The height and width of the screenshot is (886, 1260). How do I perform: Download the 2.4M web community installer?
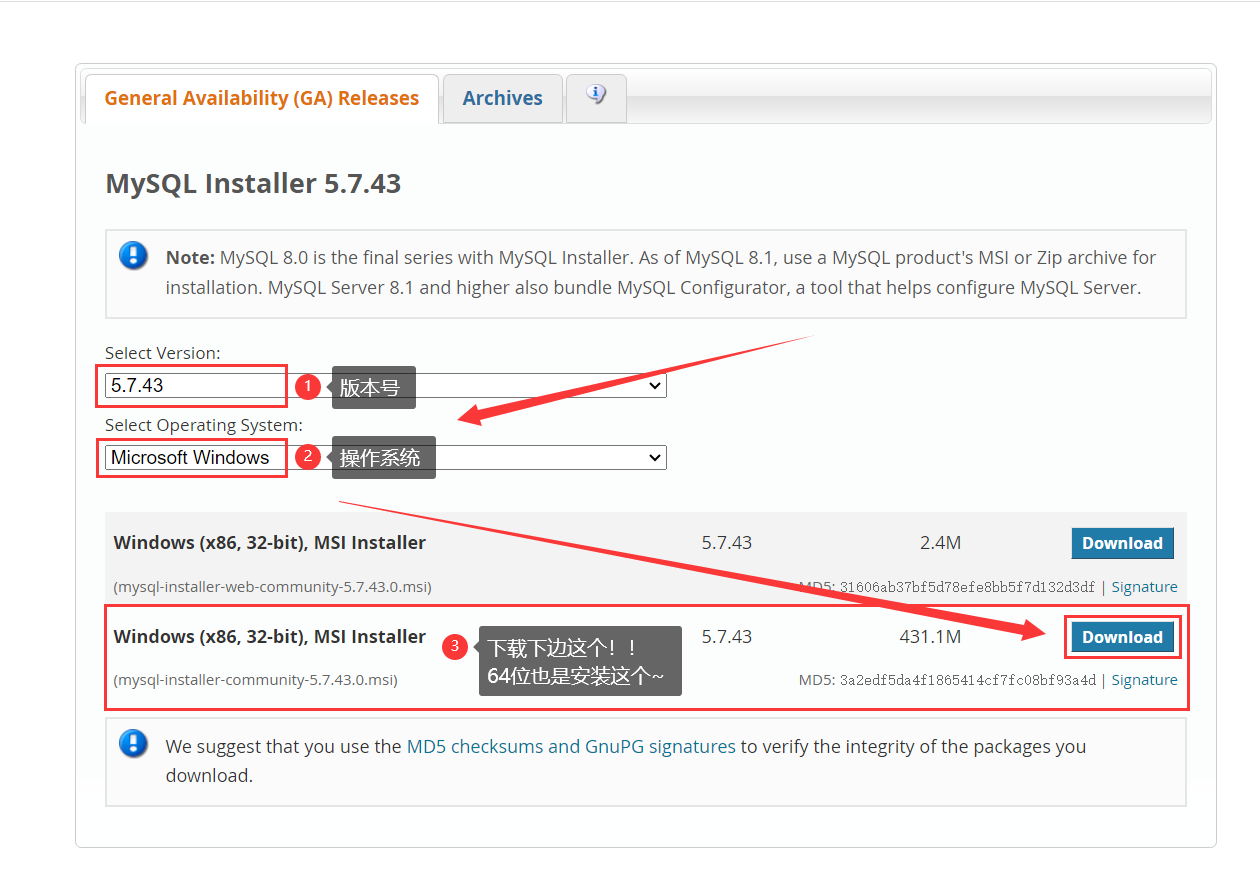[1122, 543]
